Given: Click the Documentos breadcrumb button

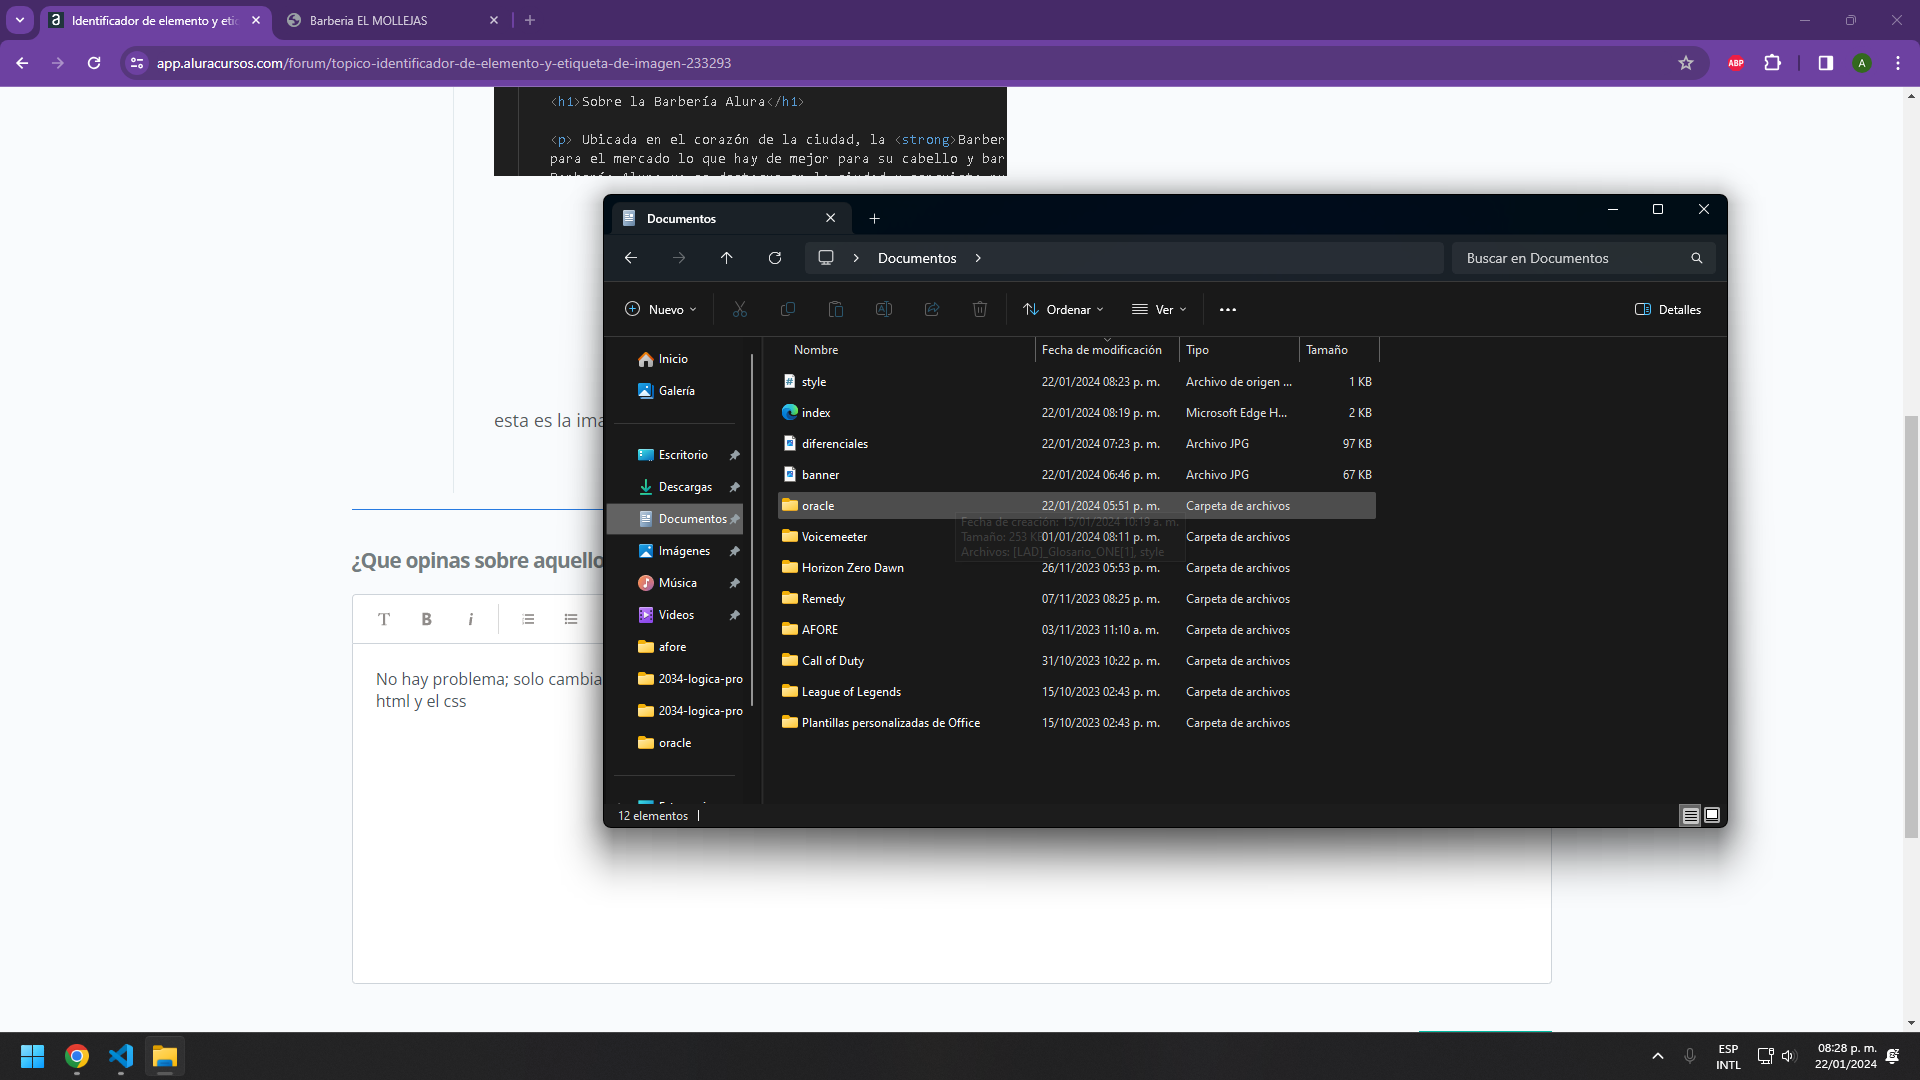Looking at the screenshot, I should [x=915, y=257].
